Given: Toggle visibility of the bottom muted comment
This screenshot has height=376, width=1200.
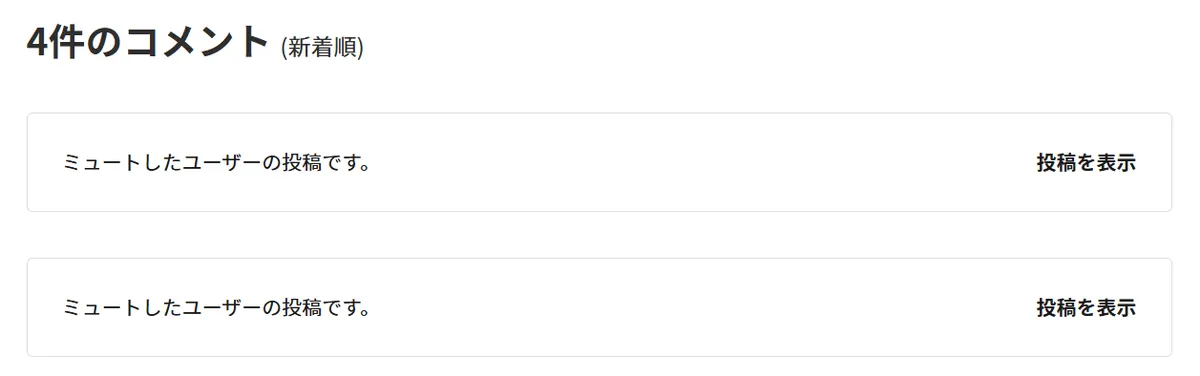Looking at the screenshot, I should [x=1086, y=308].
